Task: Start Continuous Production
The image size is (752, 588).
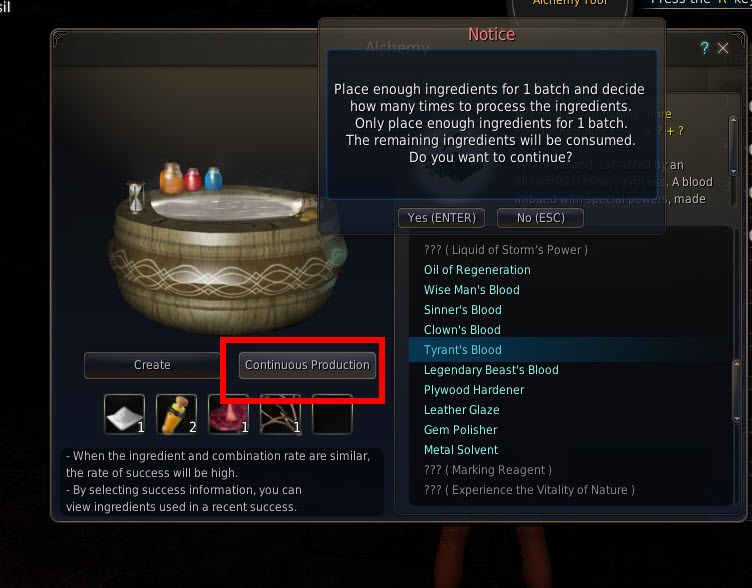Action: pos(307,365)
